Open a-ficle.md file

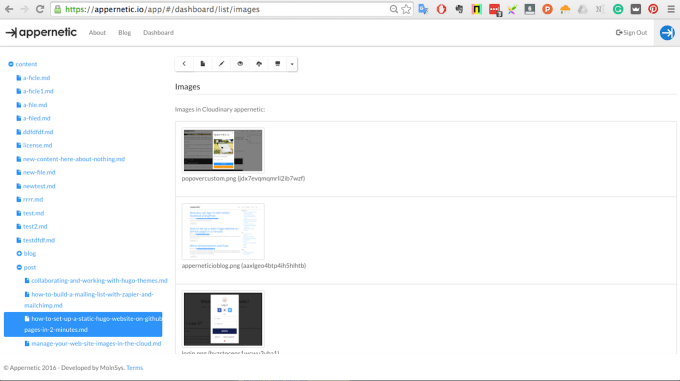[36, 78]
